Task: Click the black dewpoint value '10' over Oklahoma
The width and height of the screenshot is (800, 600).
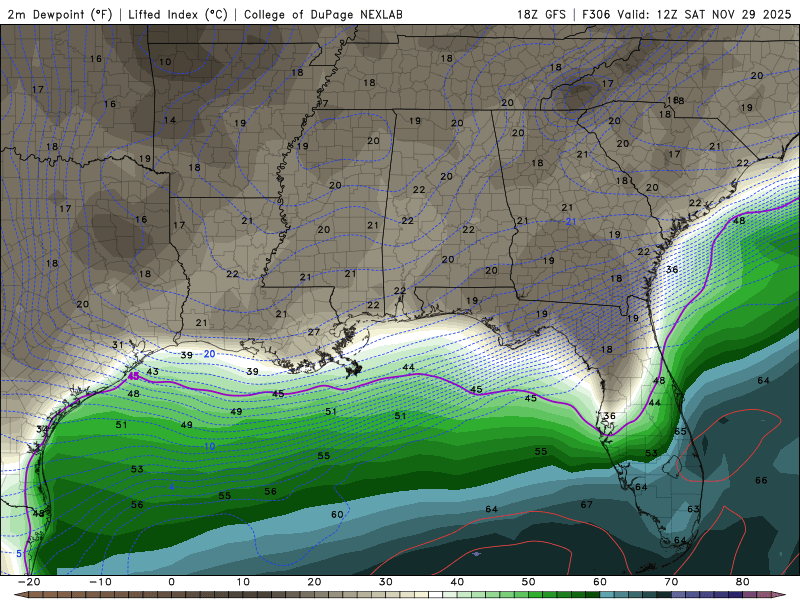Action: click(165, 62)
